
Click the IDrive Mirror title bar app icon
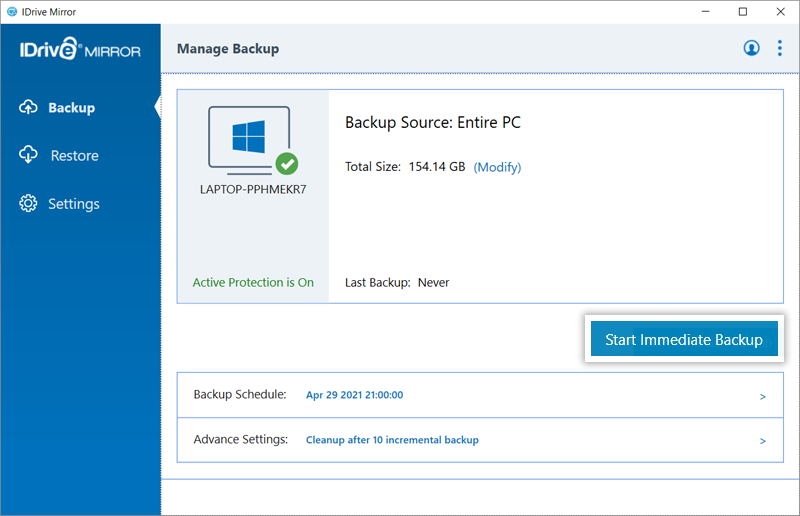12,12
